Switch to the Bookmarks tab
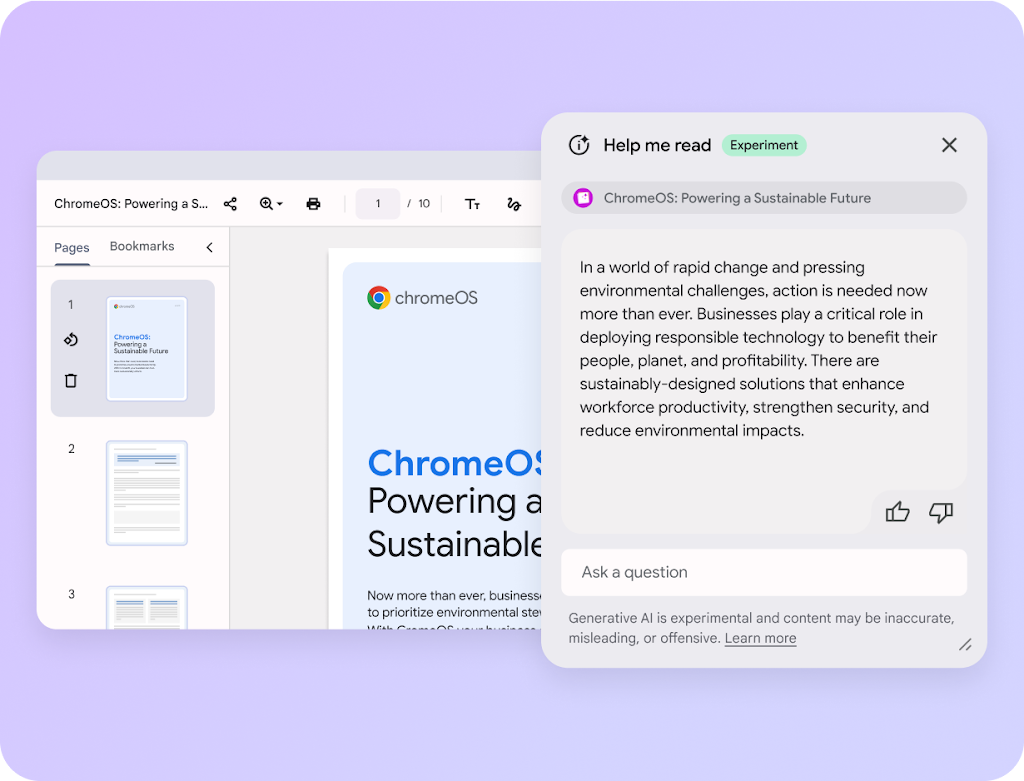The image size is (1024, 781). (x=142, y=246)
